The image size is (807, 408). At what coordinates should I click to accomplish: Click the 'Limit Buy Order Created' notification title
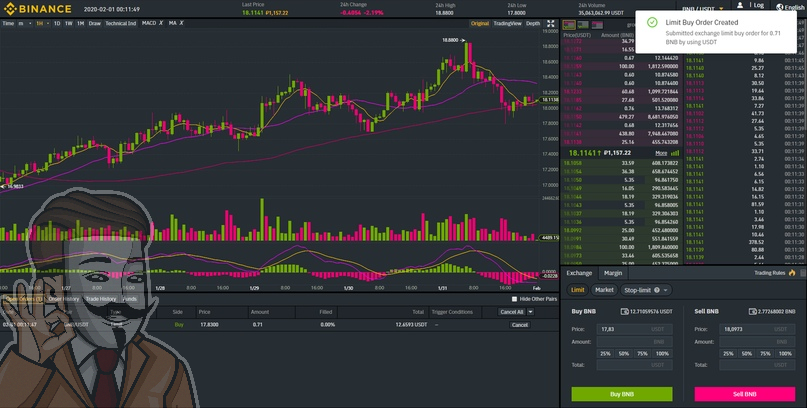click(x=701, y=23)
